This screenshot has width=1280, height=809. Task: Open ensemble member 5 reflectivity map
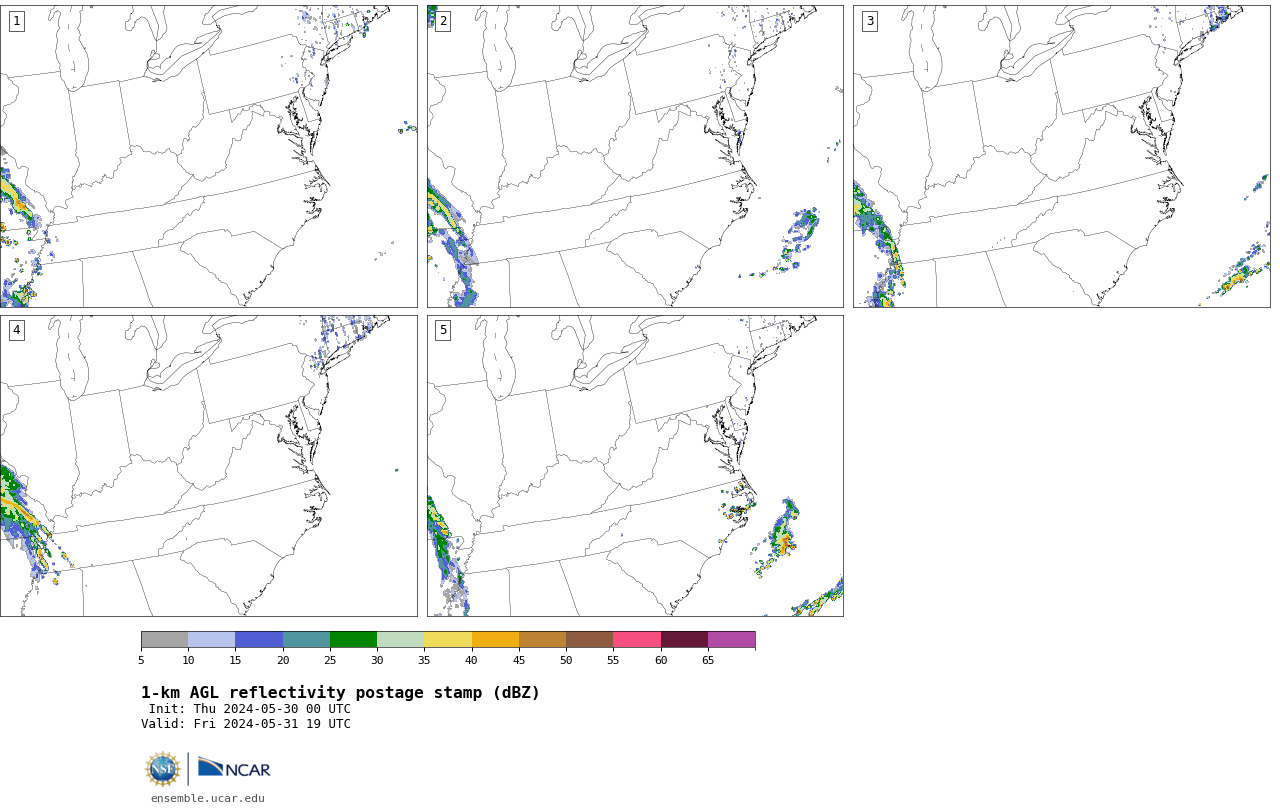tap(635, 466)
